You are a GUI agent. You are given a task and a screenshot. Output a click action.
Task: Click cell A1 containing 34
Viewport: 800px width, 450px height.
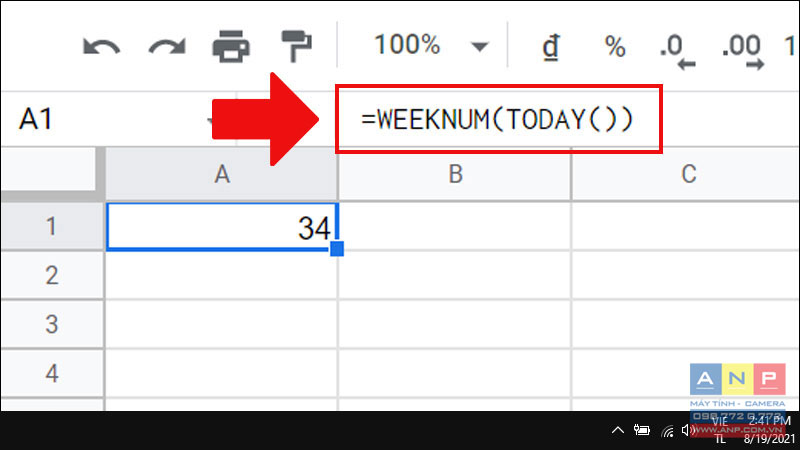222,227
